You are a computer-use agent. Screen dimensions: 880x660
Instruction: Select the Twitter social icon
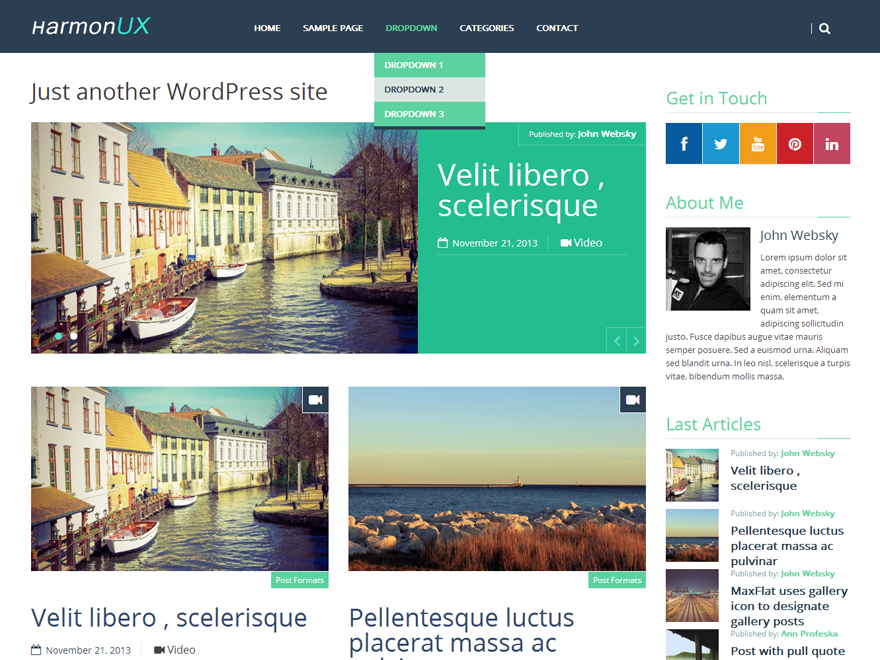720,143
